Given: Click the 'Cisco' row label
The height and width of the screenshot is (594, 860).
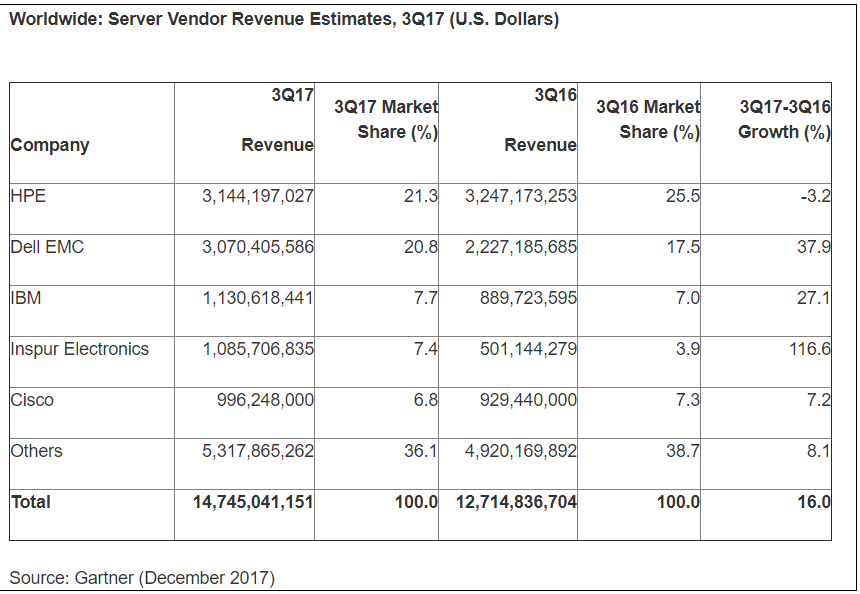Looking at the screenshot, I should click(32, 400).
